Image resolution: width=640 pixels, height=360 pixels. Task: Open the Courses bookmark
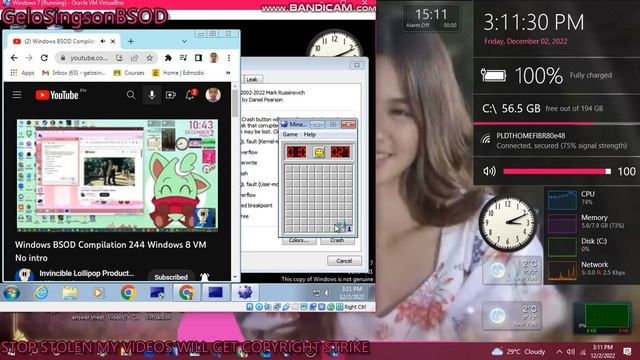coord(129,73)
